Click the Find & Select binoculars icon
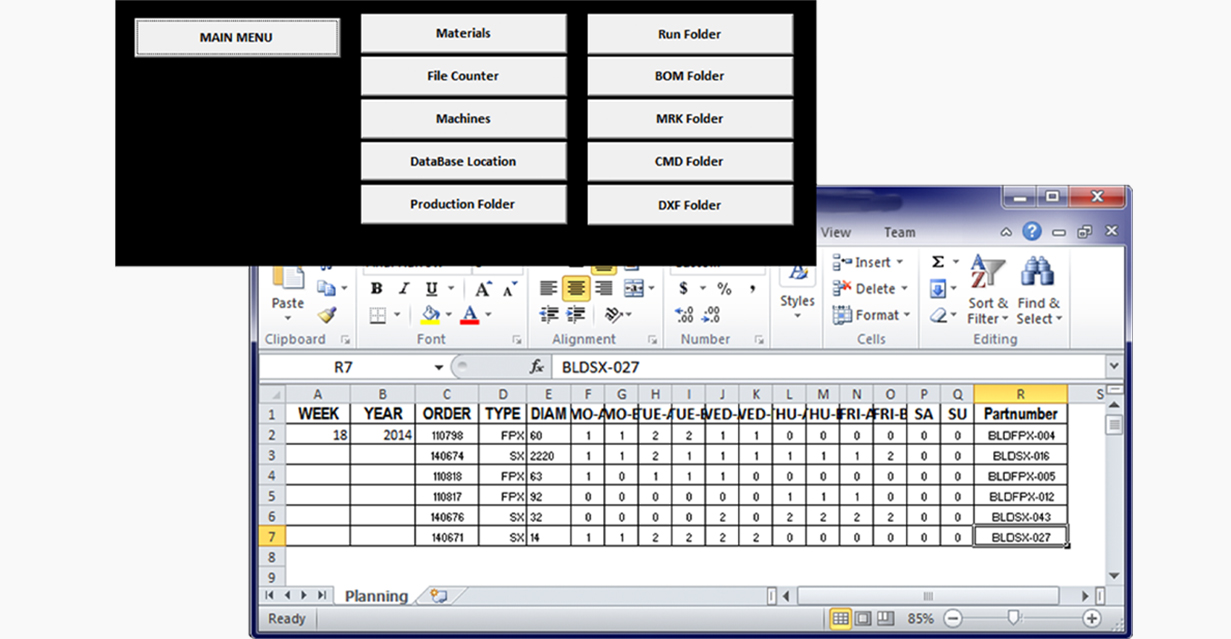The width and height of the screenshot is (1231, 639). click(1038, 273)
